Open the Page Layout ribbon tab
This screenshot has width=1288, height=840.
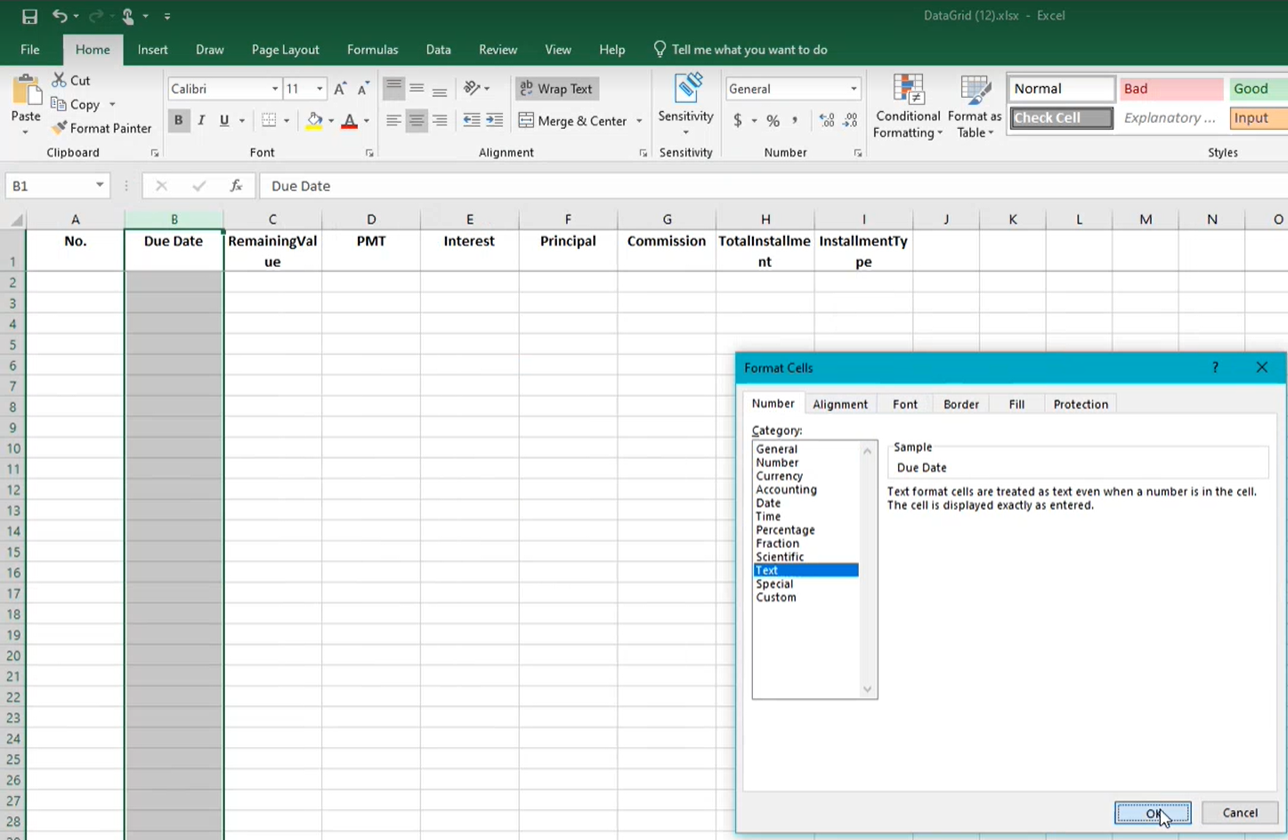click(285, 50)
